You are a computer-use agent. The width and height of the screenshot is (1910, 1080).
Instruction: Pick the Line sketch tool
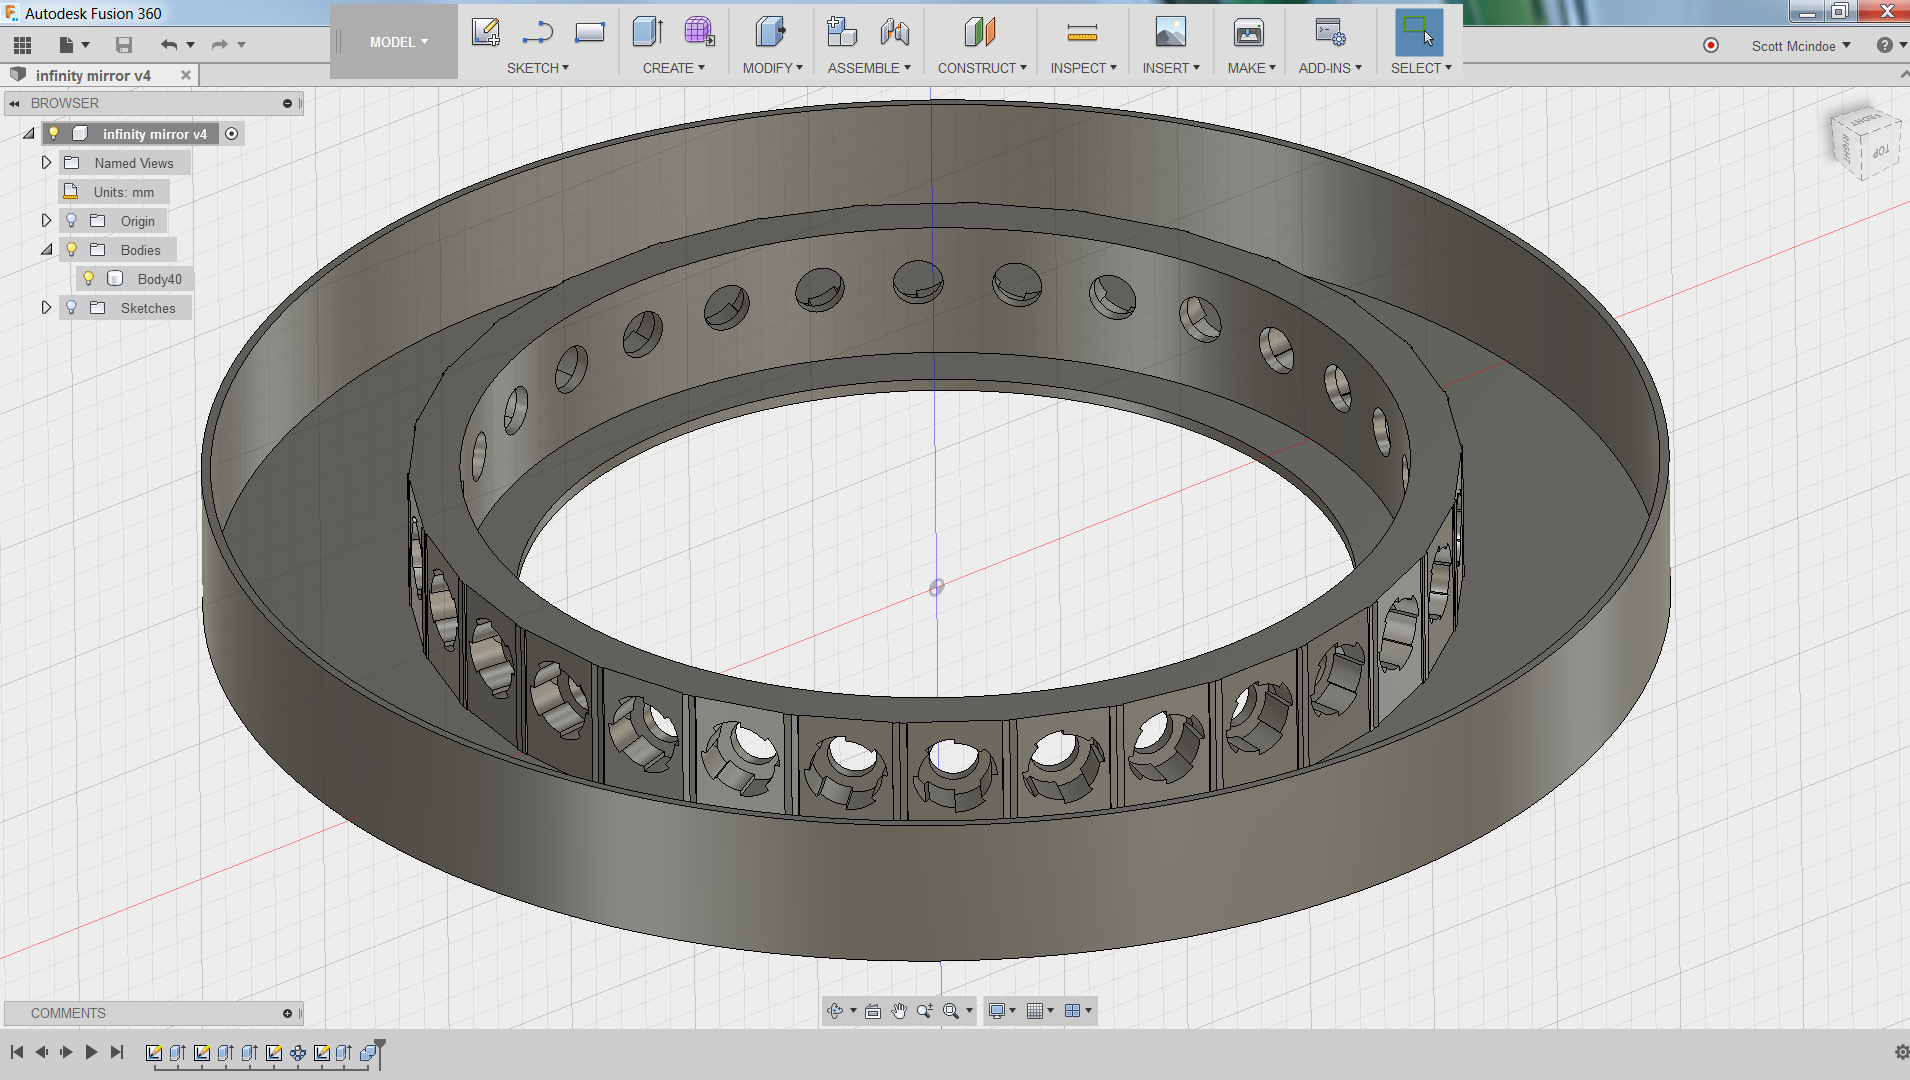538,32
